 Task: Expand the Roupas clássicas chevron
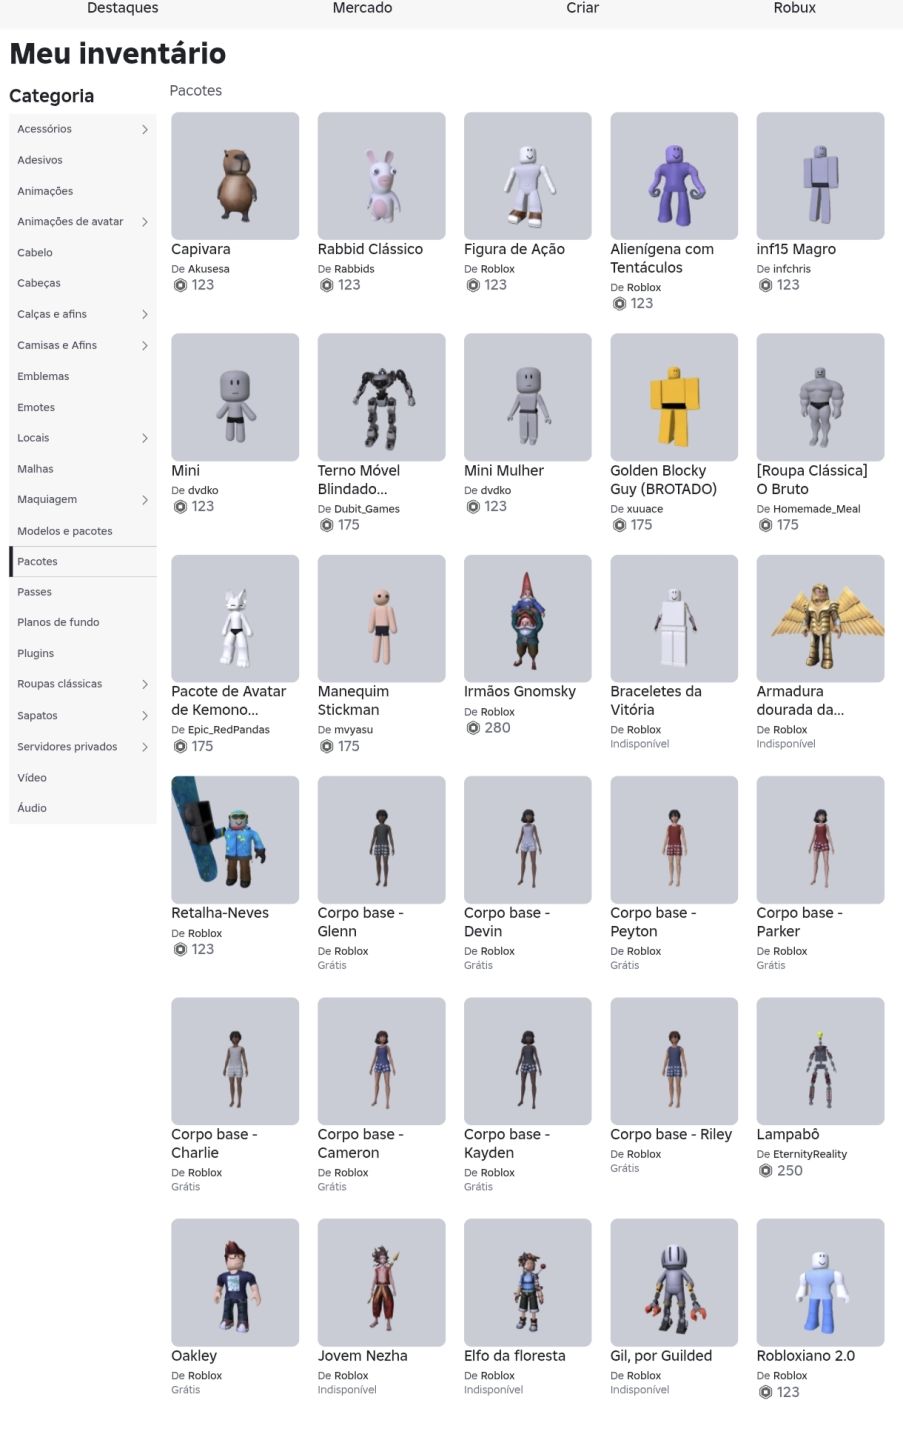coord(145,684)
